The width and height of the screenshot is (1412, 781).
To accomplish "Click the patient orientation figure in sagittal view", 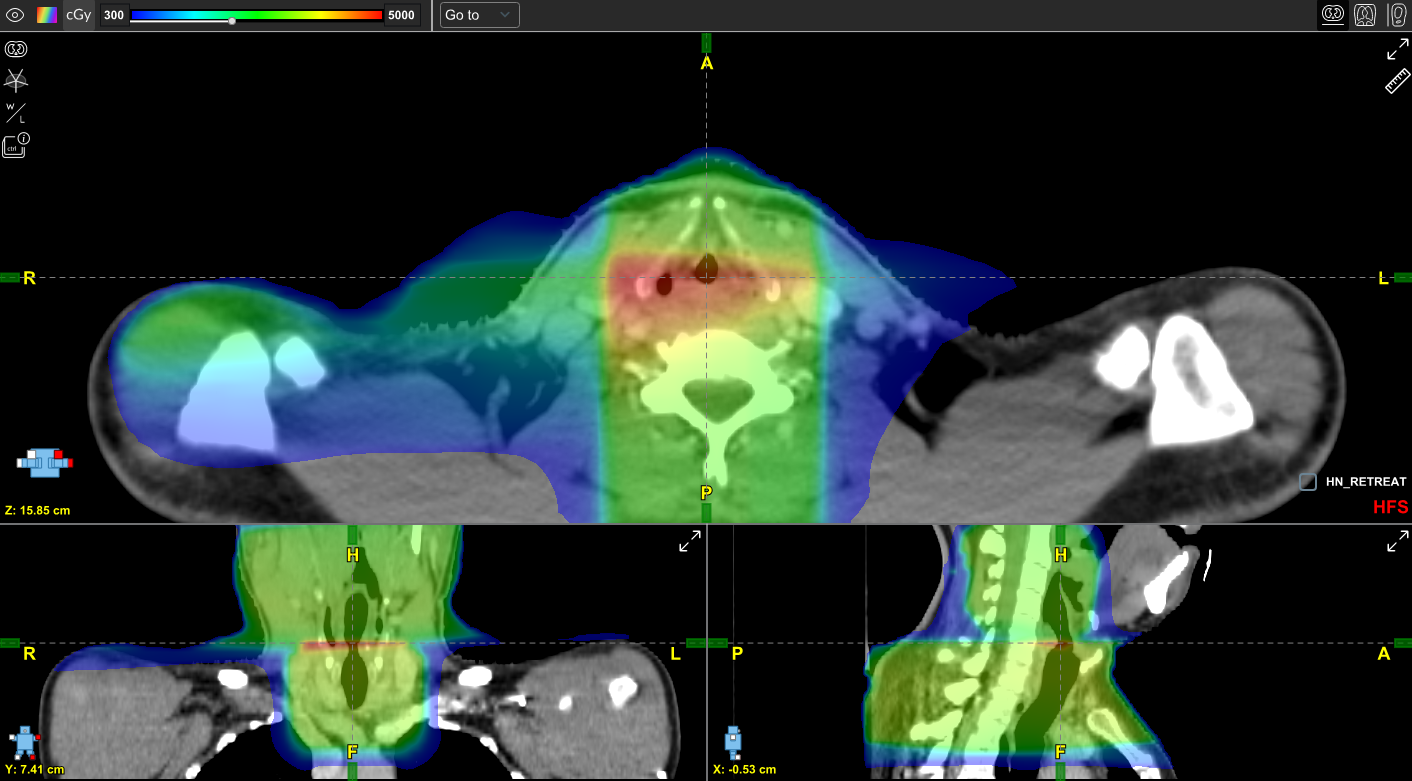I will pyautogui.click(x=733, y=743).
